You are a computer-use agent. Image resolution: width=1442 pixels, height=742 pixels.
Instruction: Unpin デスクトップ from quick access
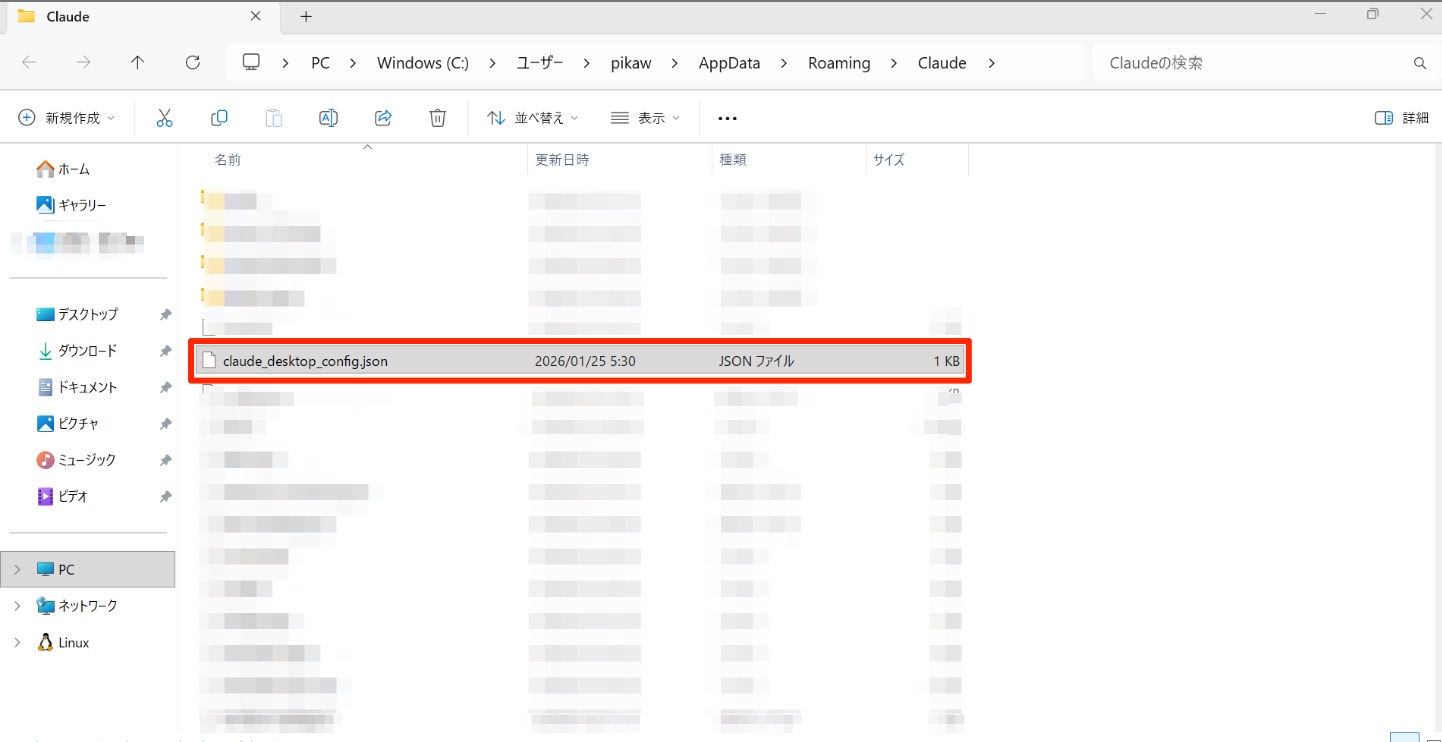click(x=165, y=314)
